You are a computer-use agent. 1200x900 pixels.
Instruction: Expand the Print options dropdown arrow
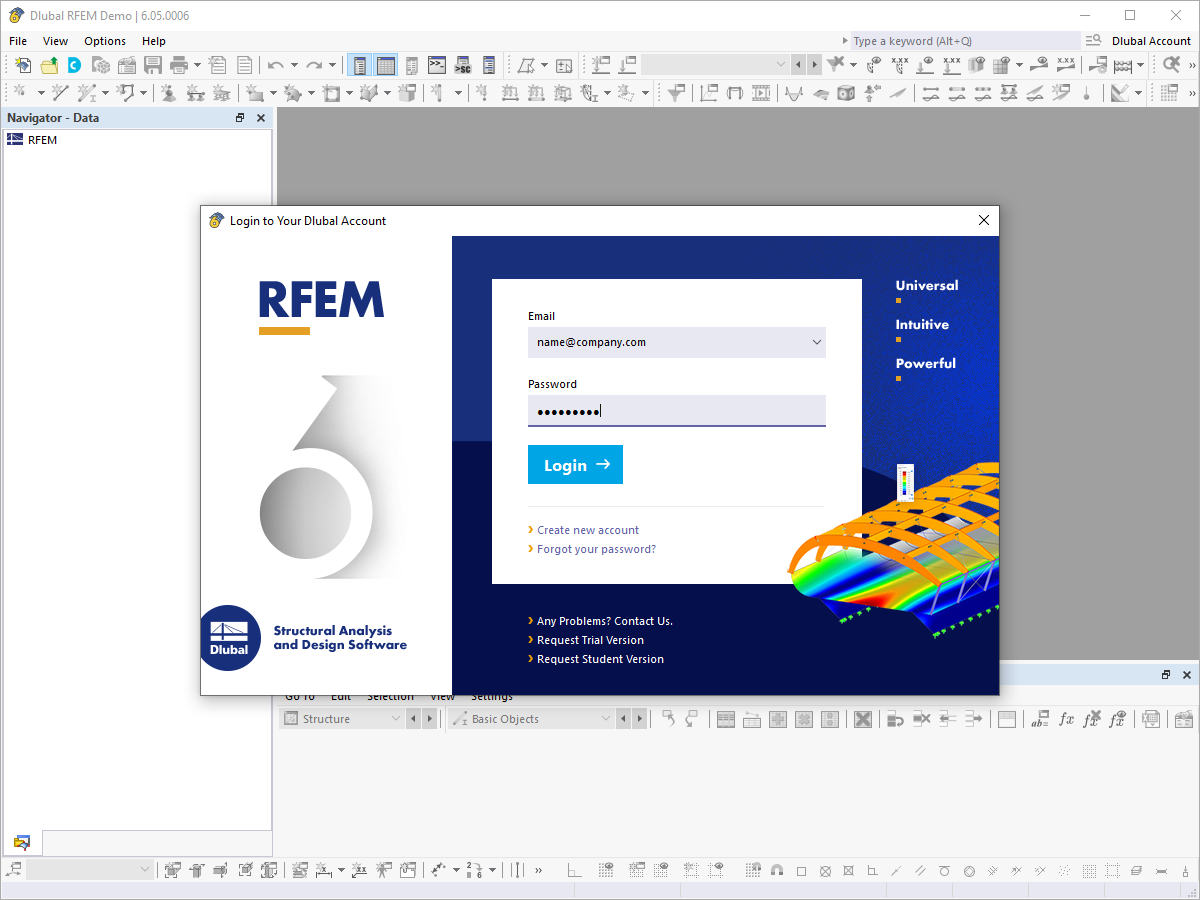tap(197, 65)
